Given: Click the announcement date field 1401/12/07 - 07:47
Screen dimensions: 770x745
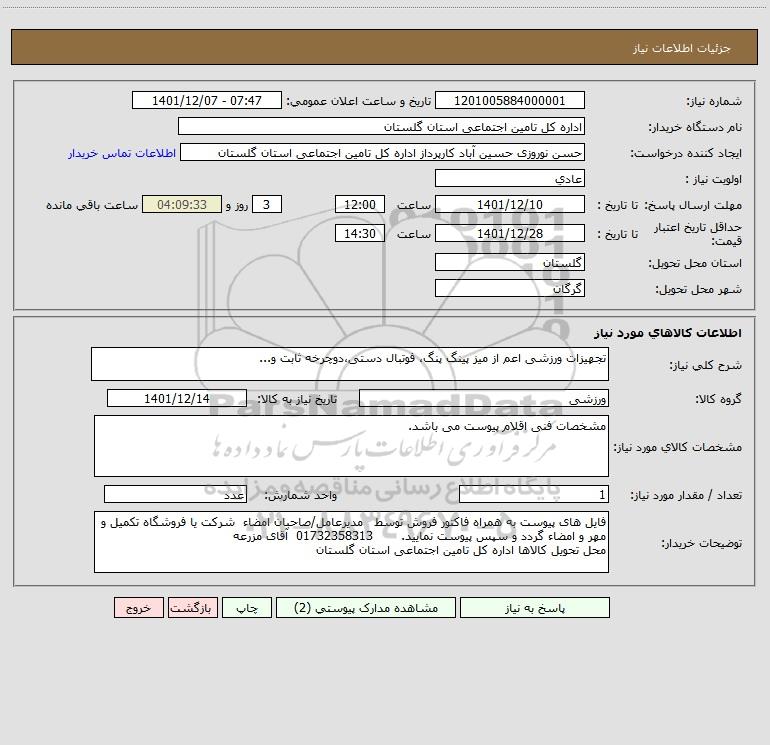Looking at the screenshot, I should [207, 100].
